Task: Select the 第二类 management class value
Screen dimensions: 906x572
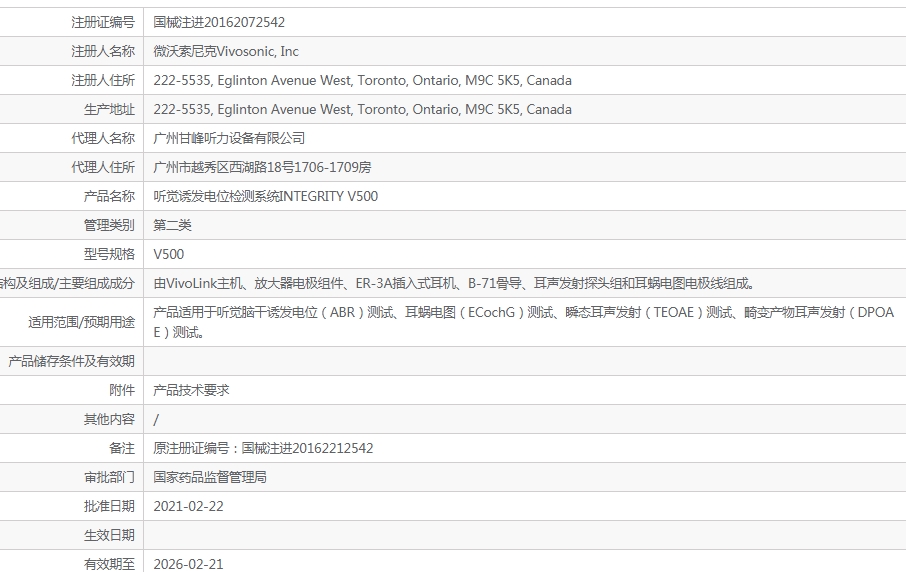Action: pos(172,225)
